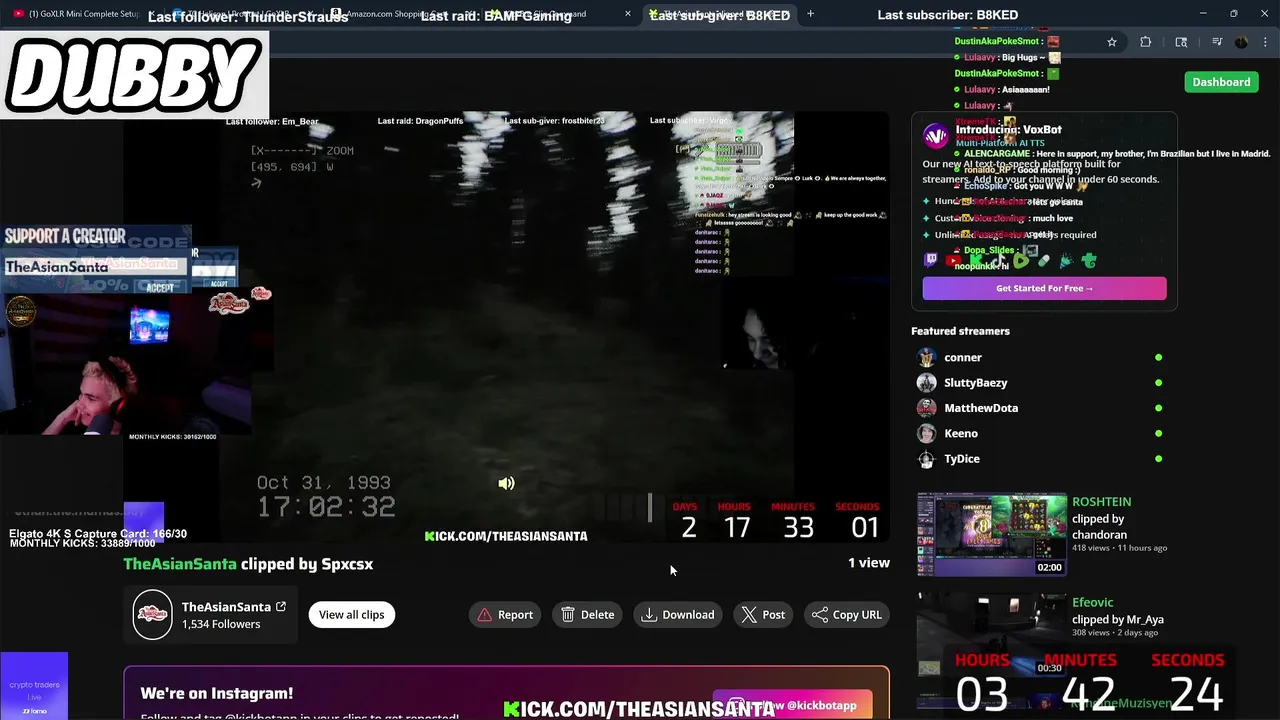Open TheAsianSanta channel name link
This screenshot has width=1280, height=720.
pos(226,607)
